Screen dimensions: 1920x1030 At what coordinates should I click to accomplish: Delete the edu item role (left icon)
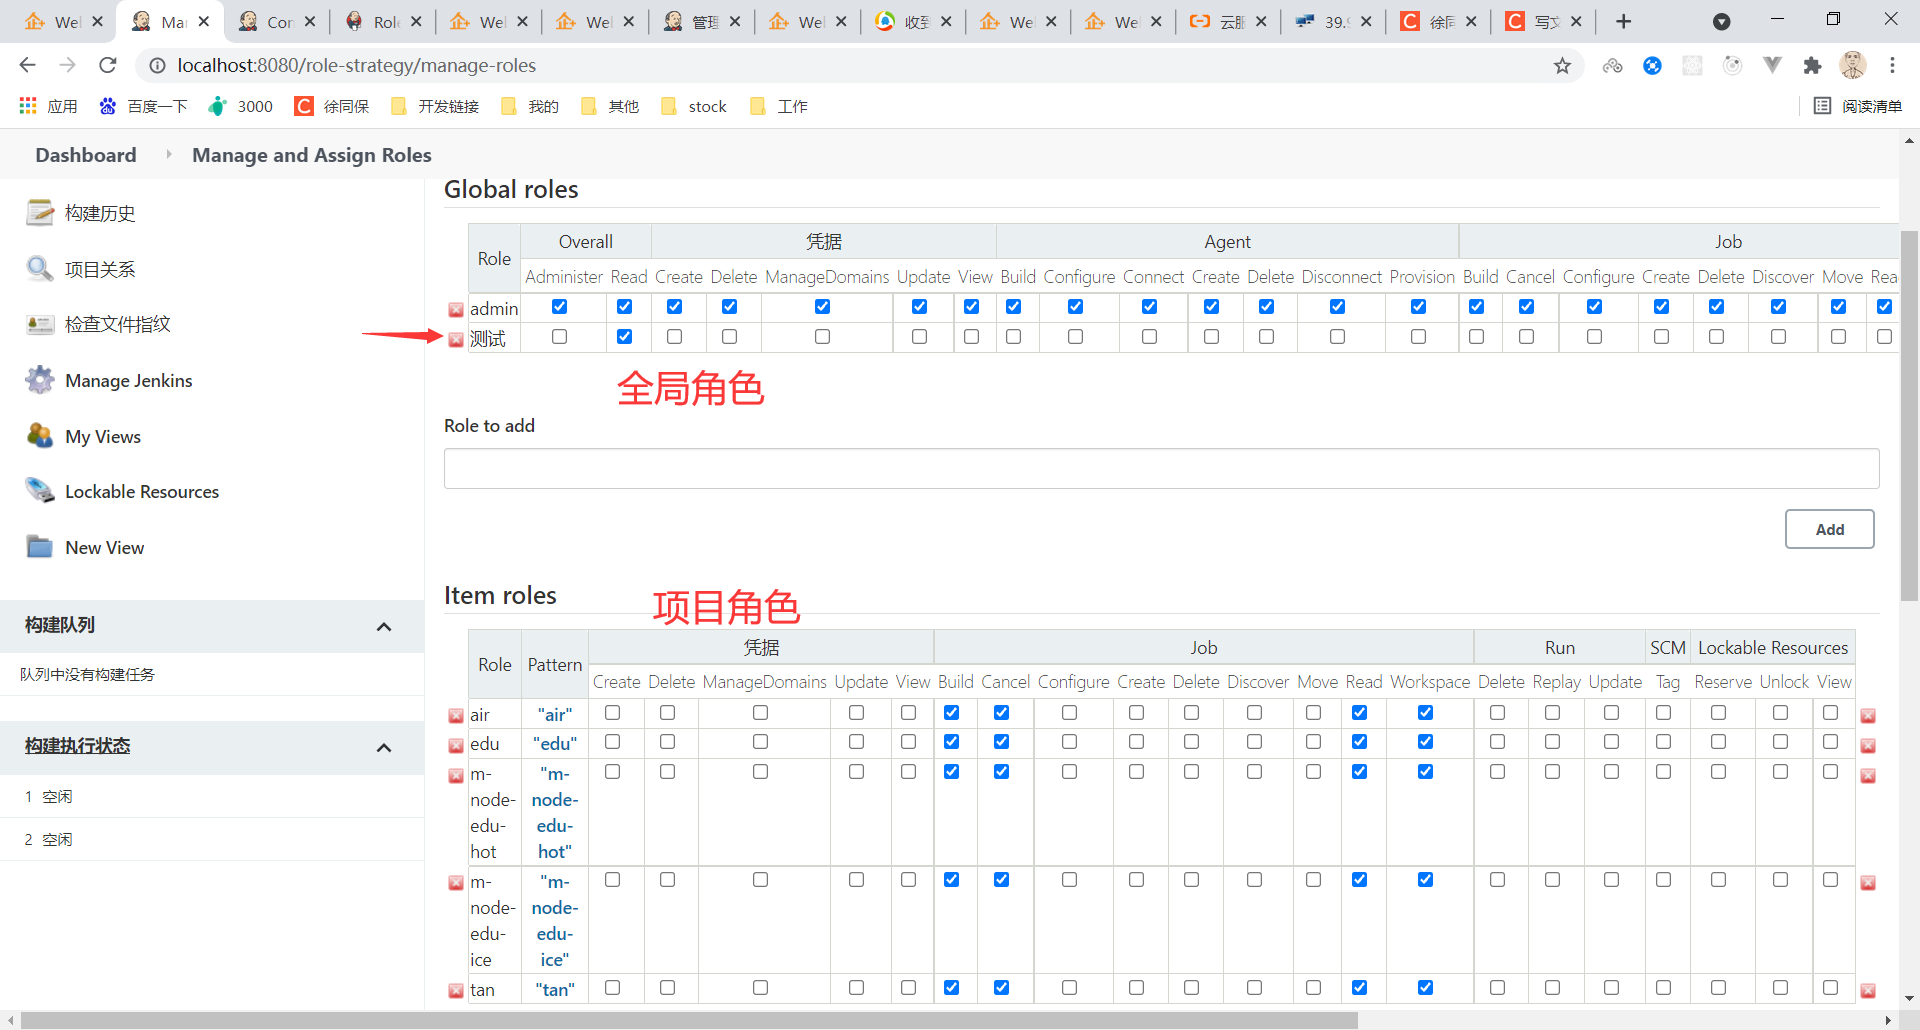click(456, 746)
